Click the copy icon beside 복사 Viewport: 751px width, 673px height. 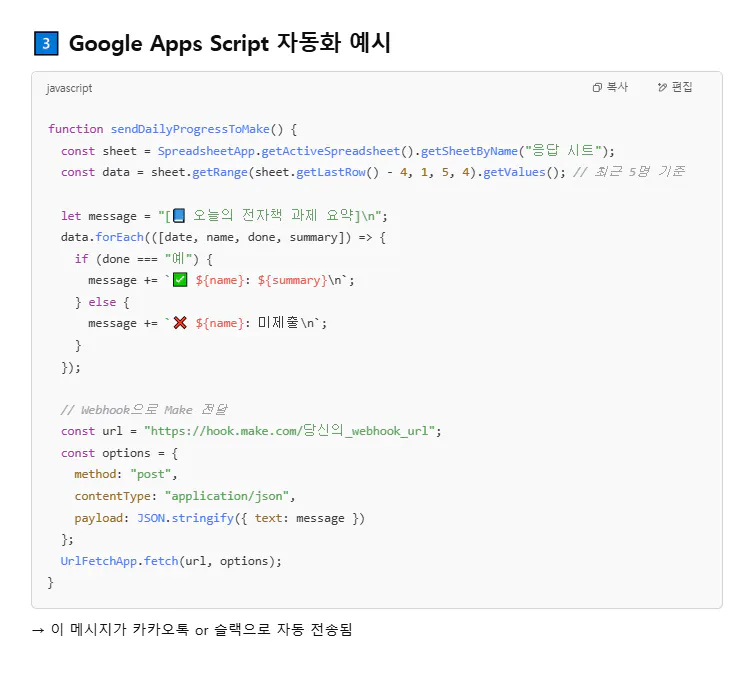pyautogui.click(x=597, y=88)
